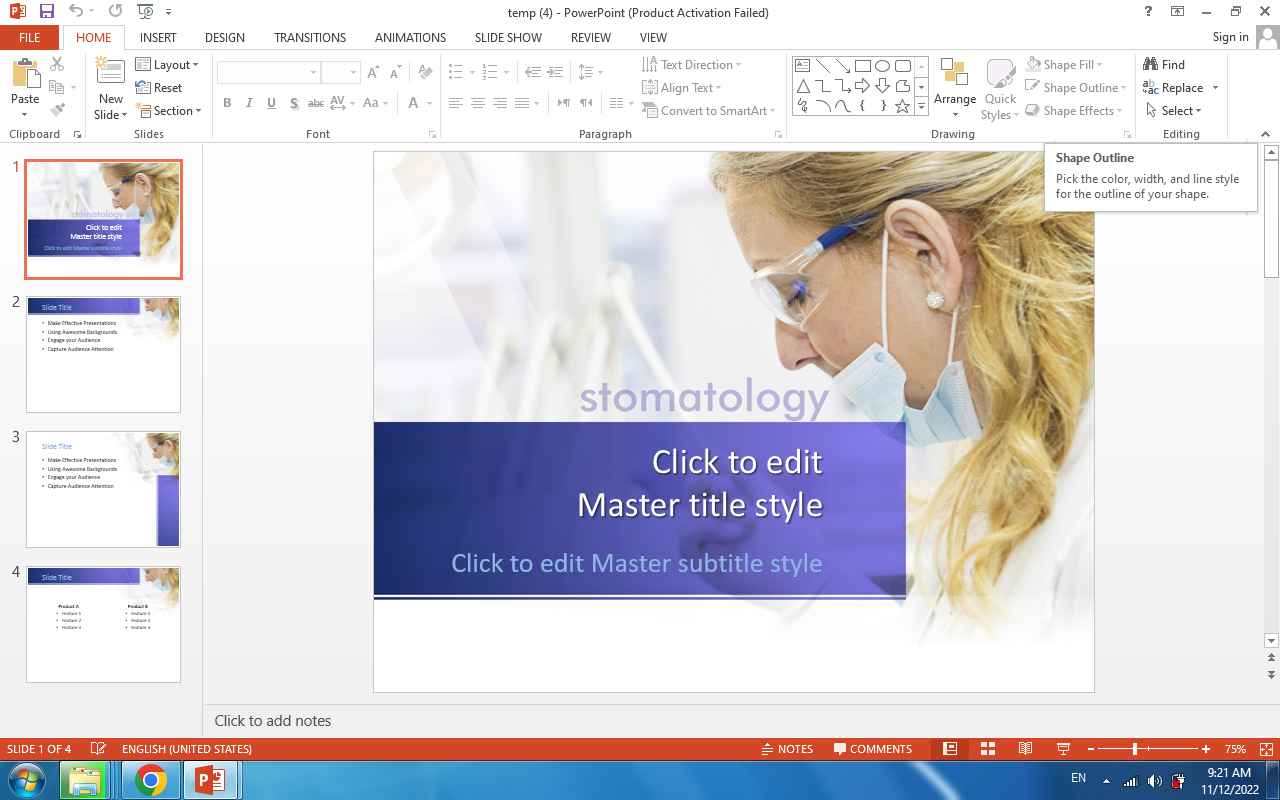
Task: Toggle the Comments pane in status bar
Action: (x=871, y=749)
